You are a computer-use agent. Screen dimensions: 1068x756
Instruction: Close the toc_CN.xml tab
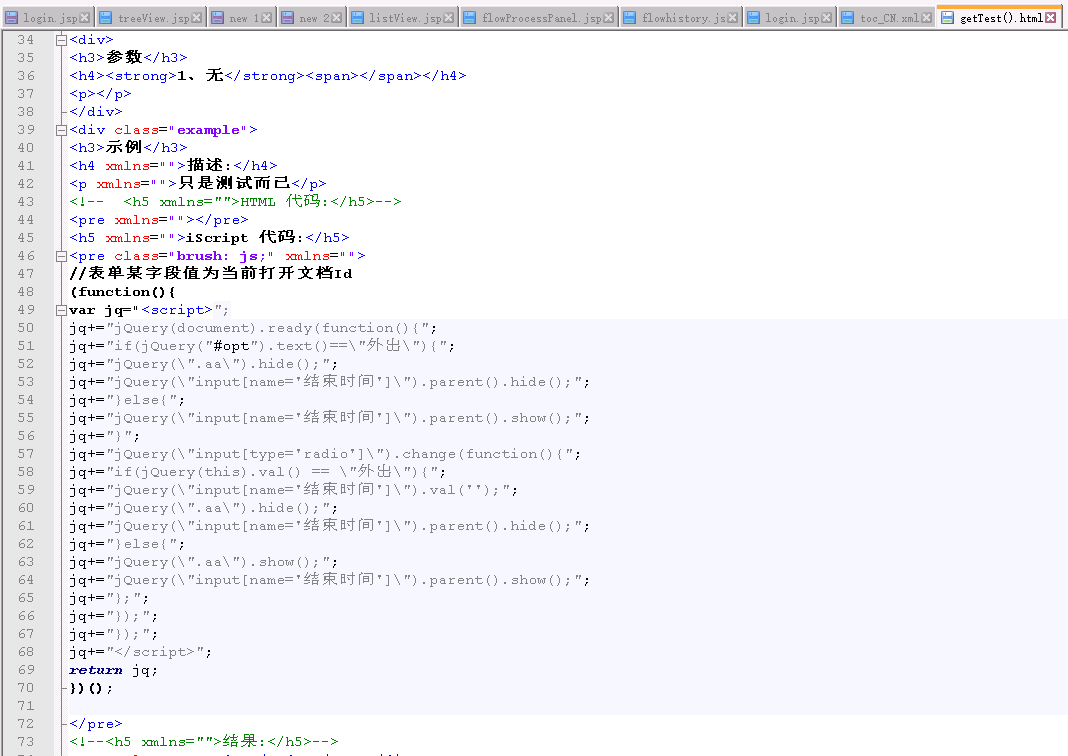926,18
